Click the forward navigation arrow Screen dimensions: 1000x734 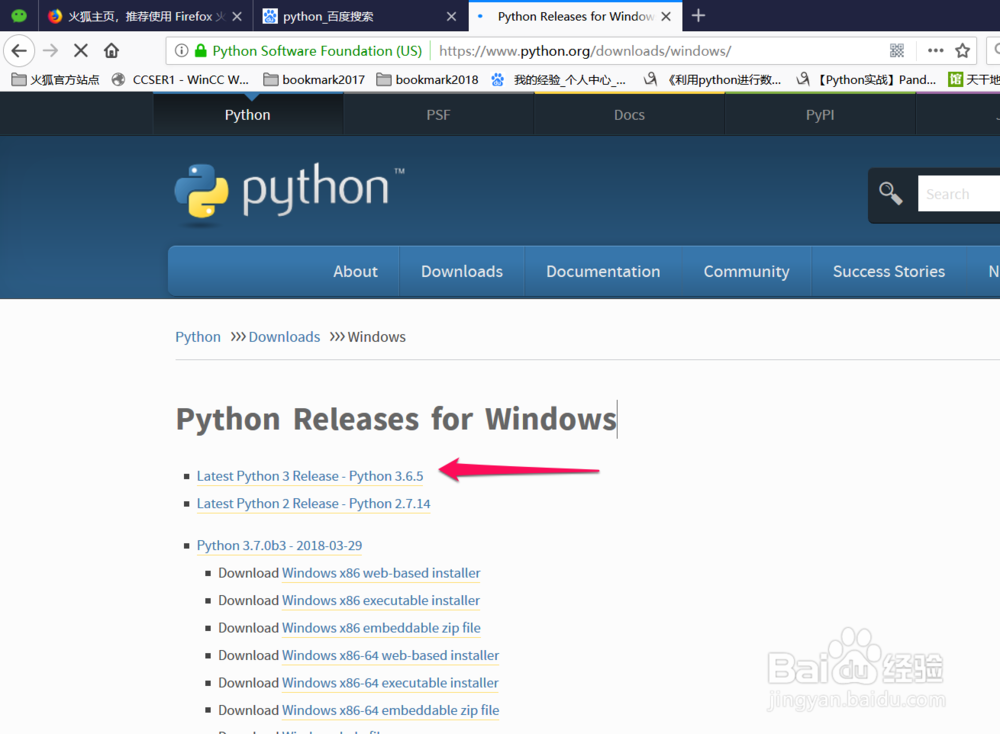48,50
